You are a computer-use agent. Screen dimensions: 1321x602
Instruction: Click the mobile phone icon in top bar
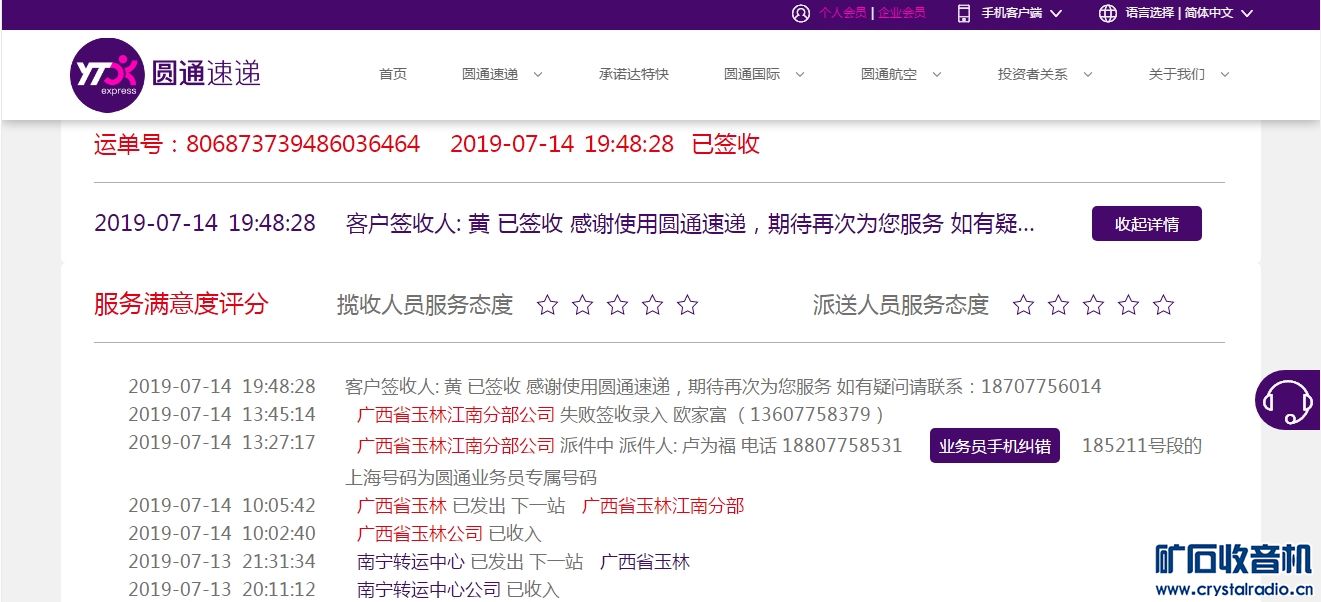(964, 13)
